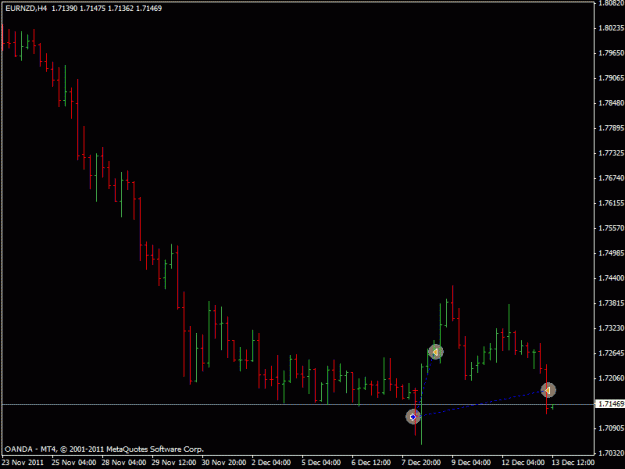Click price scale label 1.70320

pos(611,453)
